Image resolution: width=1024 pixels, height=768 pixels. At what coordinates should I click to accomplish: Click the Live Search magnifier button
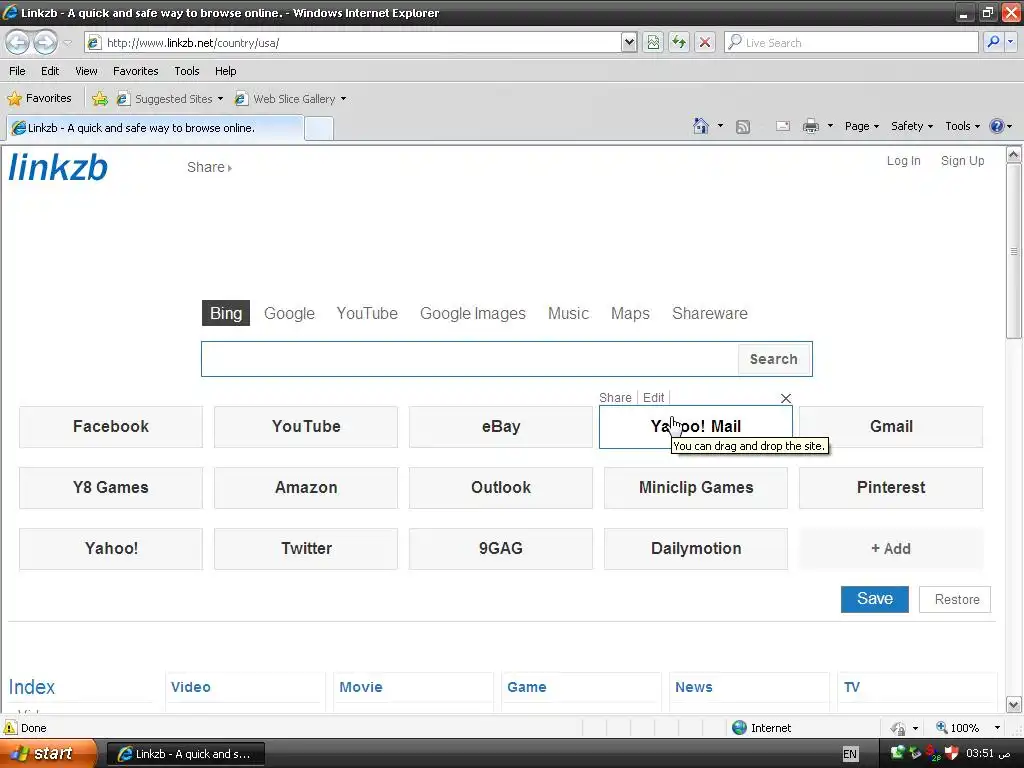click(993, 42)
